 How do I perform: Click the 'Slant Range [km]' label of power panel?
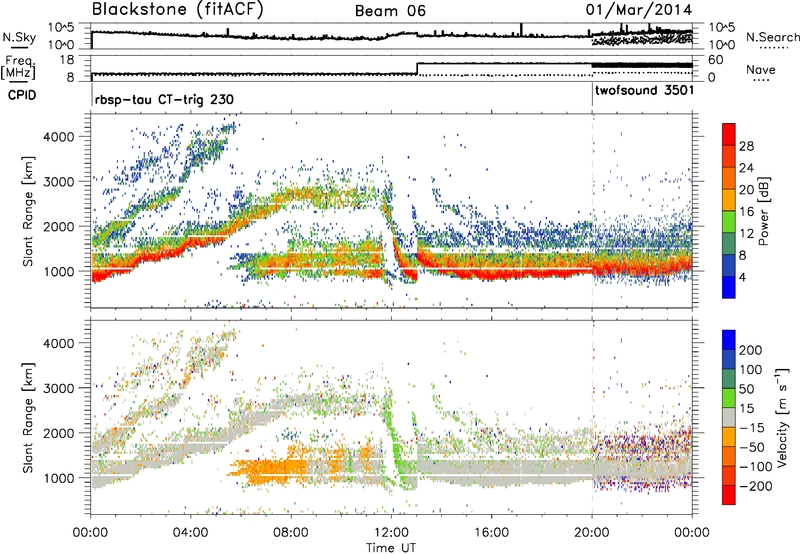point(28,211)
